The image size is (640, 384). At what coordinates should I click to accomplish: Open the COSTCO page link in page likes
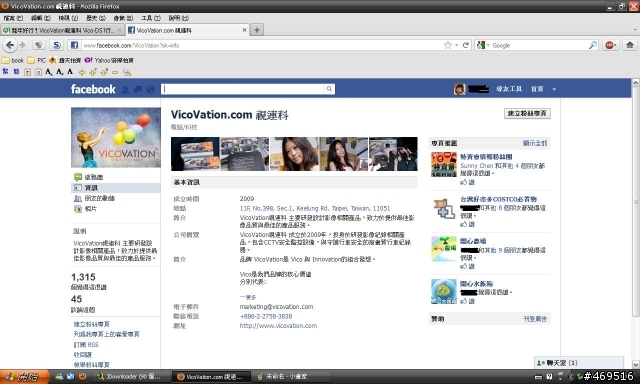pyautogui.click(x=498, y=199)
